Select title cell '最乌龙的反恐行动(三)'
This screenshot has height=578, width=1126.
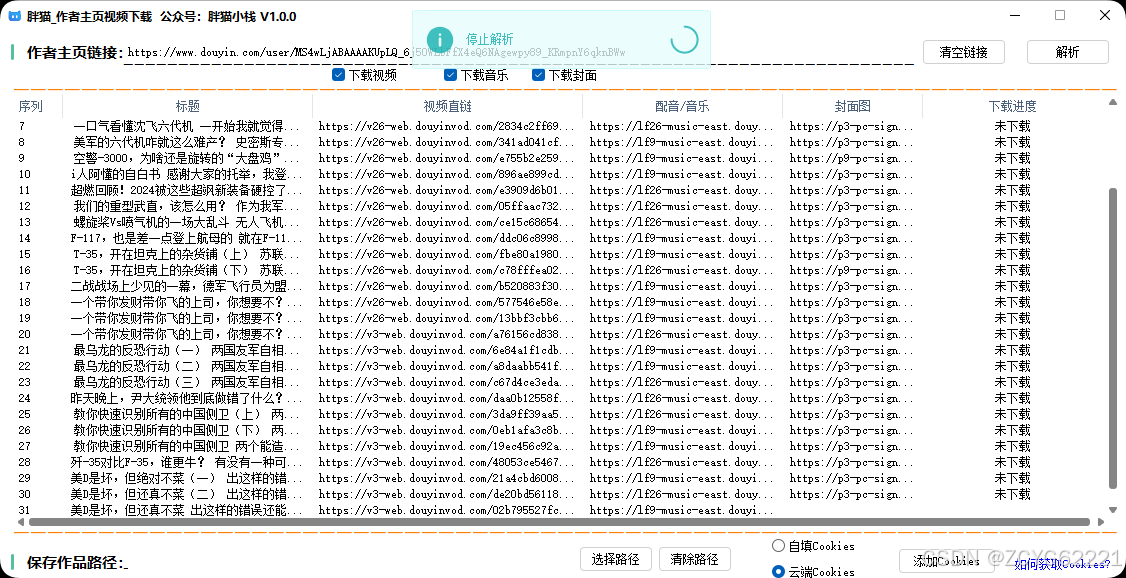[187, 382]
